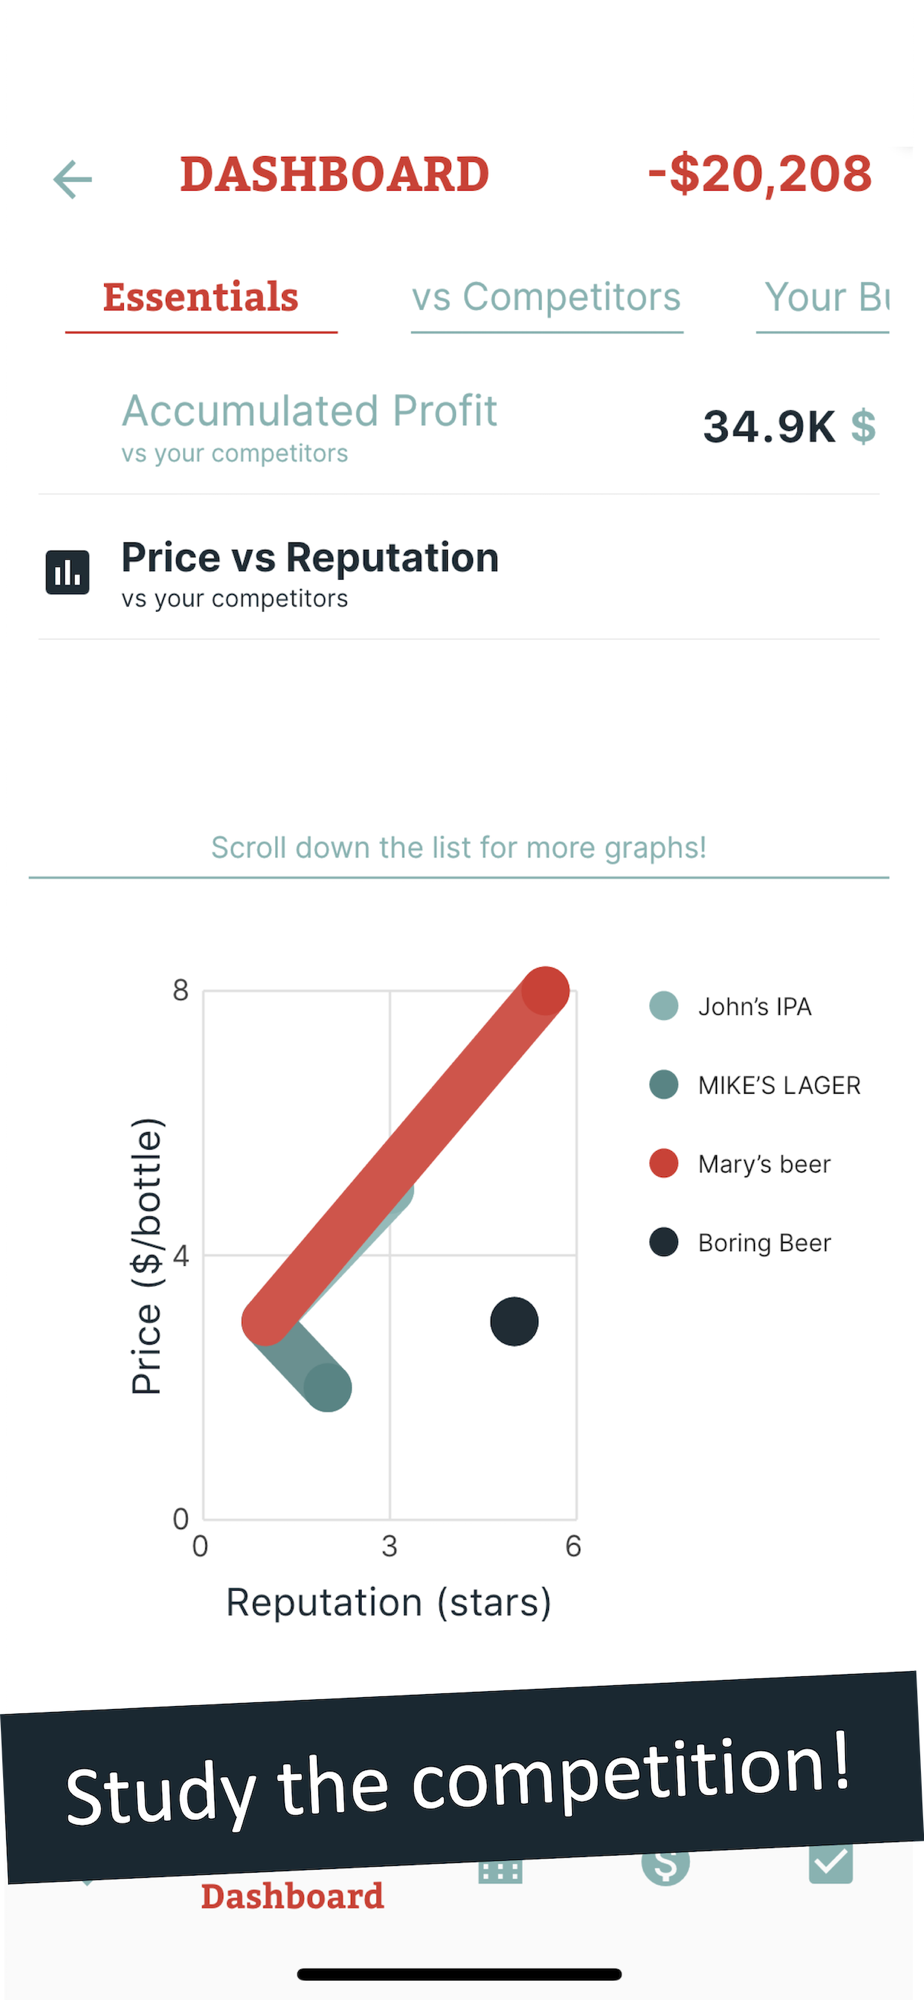Screen dimensions: 924x2000
Task: Toggle Mary's beer series in legend
Action: [664, 1164]
